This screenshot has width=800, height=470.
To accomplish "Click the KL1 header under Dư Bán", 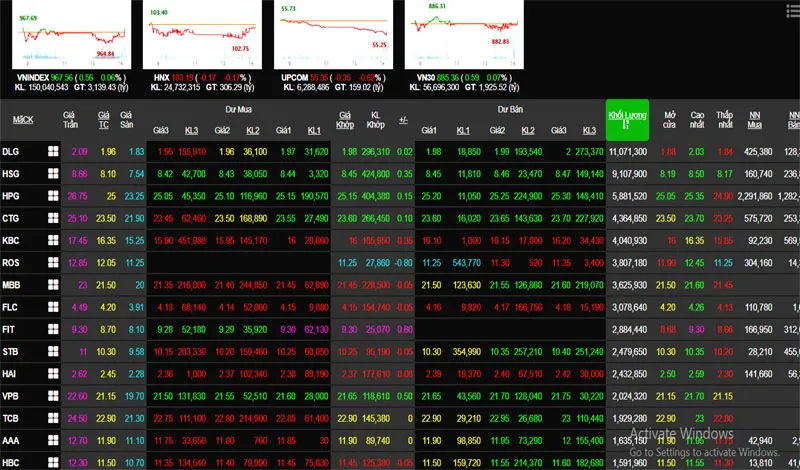I will (x=463, y=131).
